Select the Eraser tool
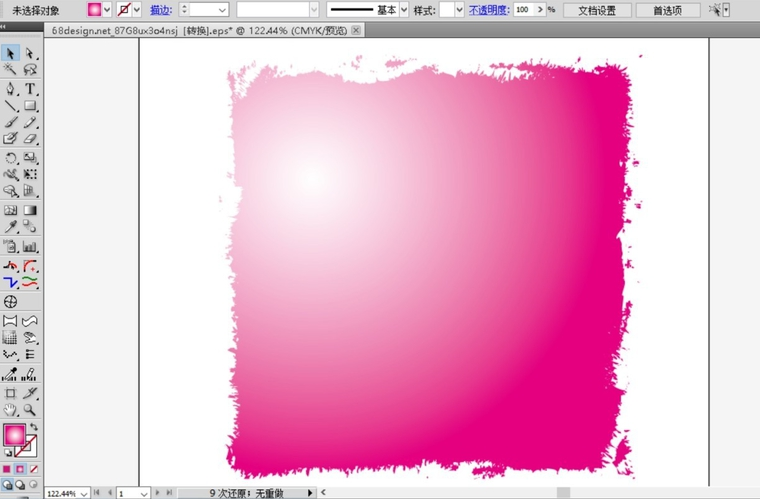The height and width of the screenshot is (499, 760). click(x=30, y=139)
